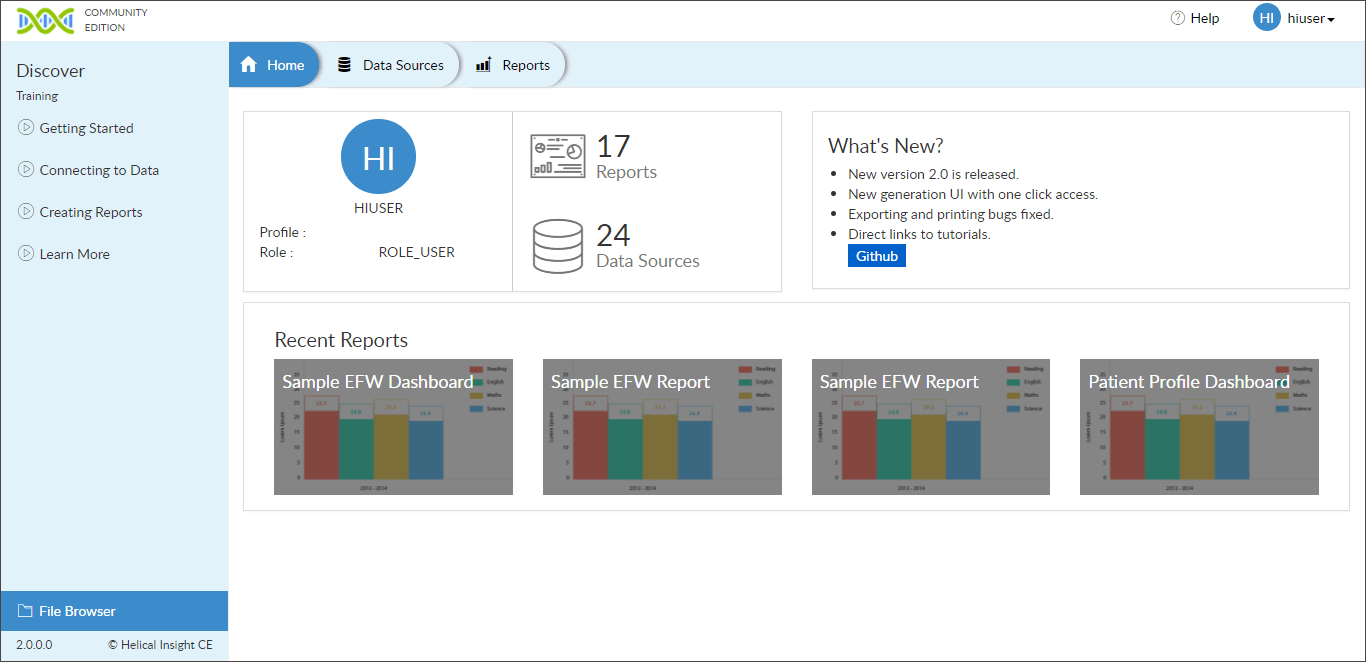Screen dimensions: 1366x662
Task: Click the home icon on the Home tab
Action: (248, 64)
